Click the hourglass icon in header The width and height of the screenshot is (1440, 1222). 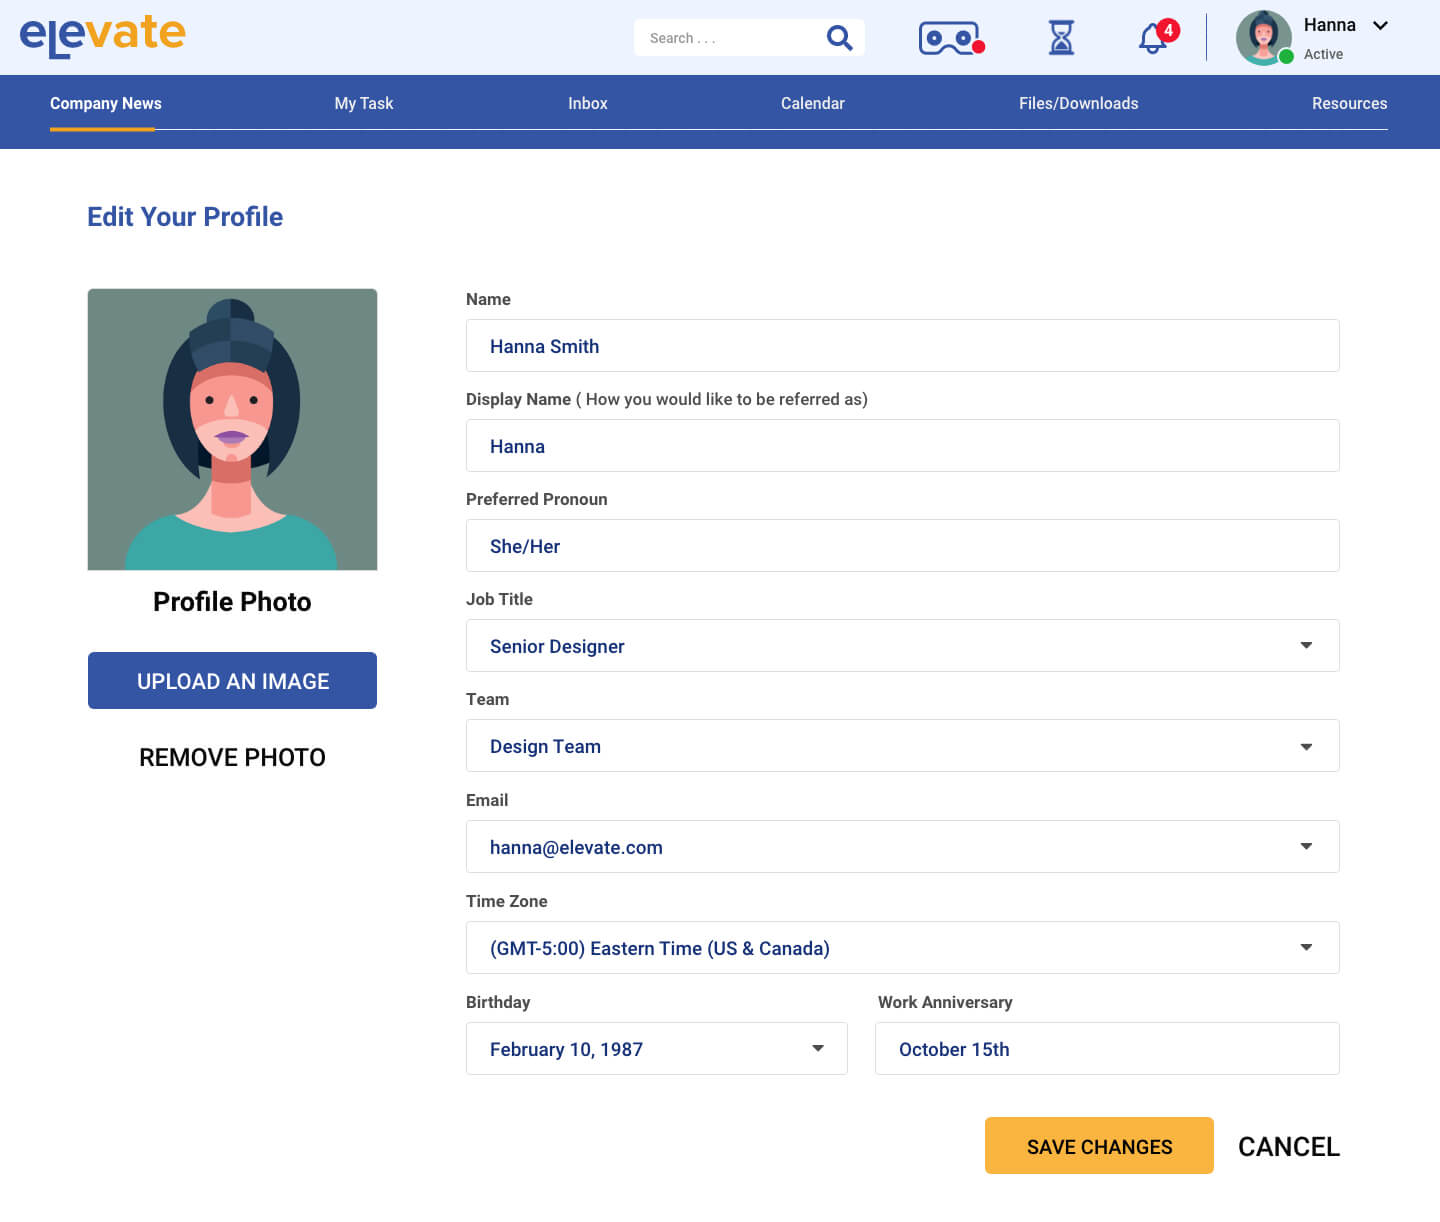coord(1061,38)
